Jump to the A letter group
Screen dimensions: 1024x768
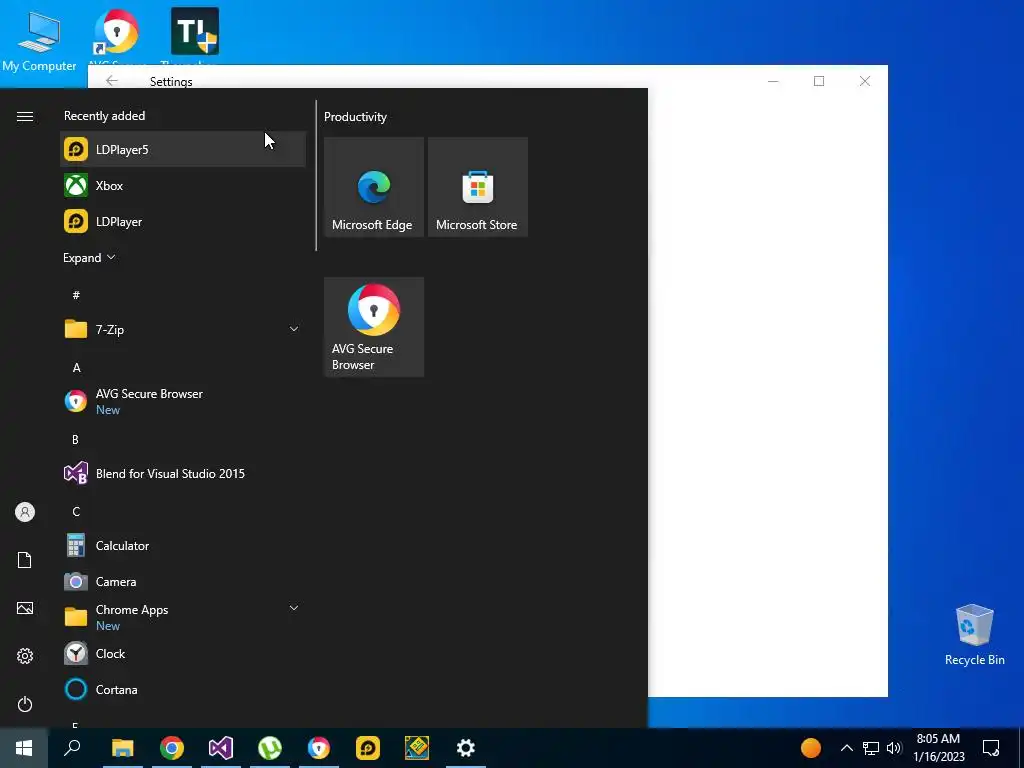coord(76,368)
